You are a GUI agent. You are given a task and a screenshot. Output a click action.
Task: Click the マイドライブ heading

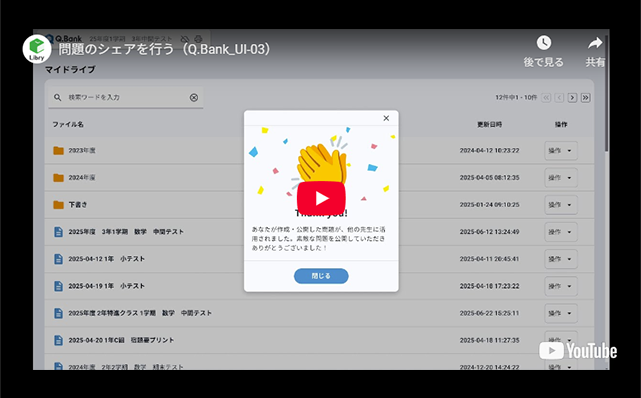click(70, 69)
